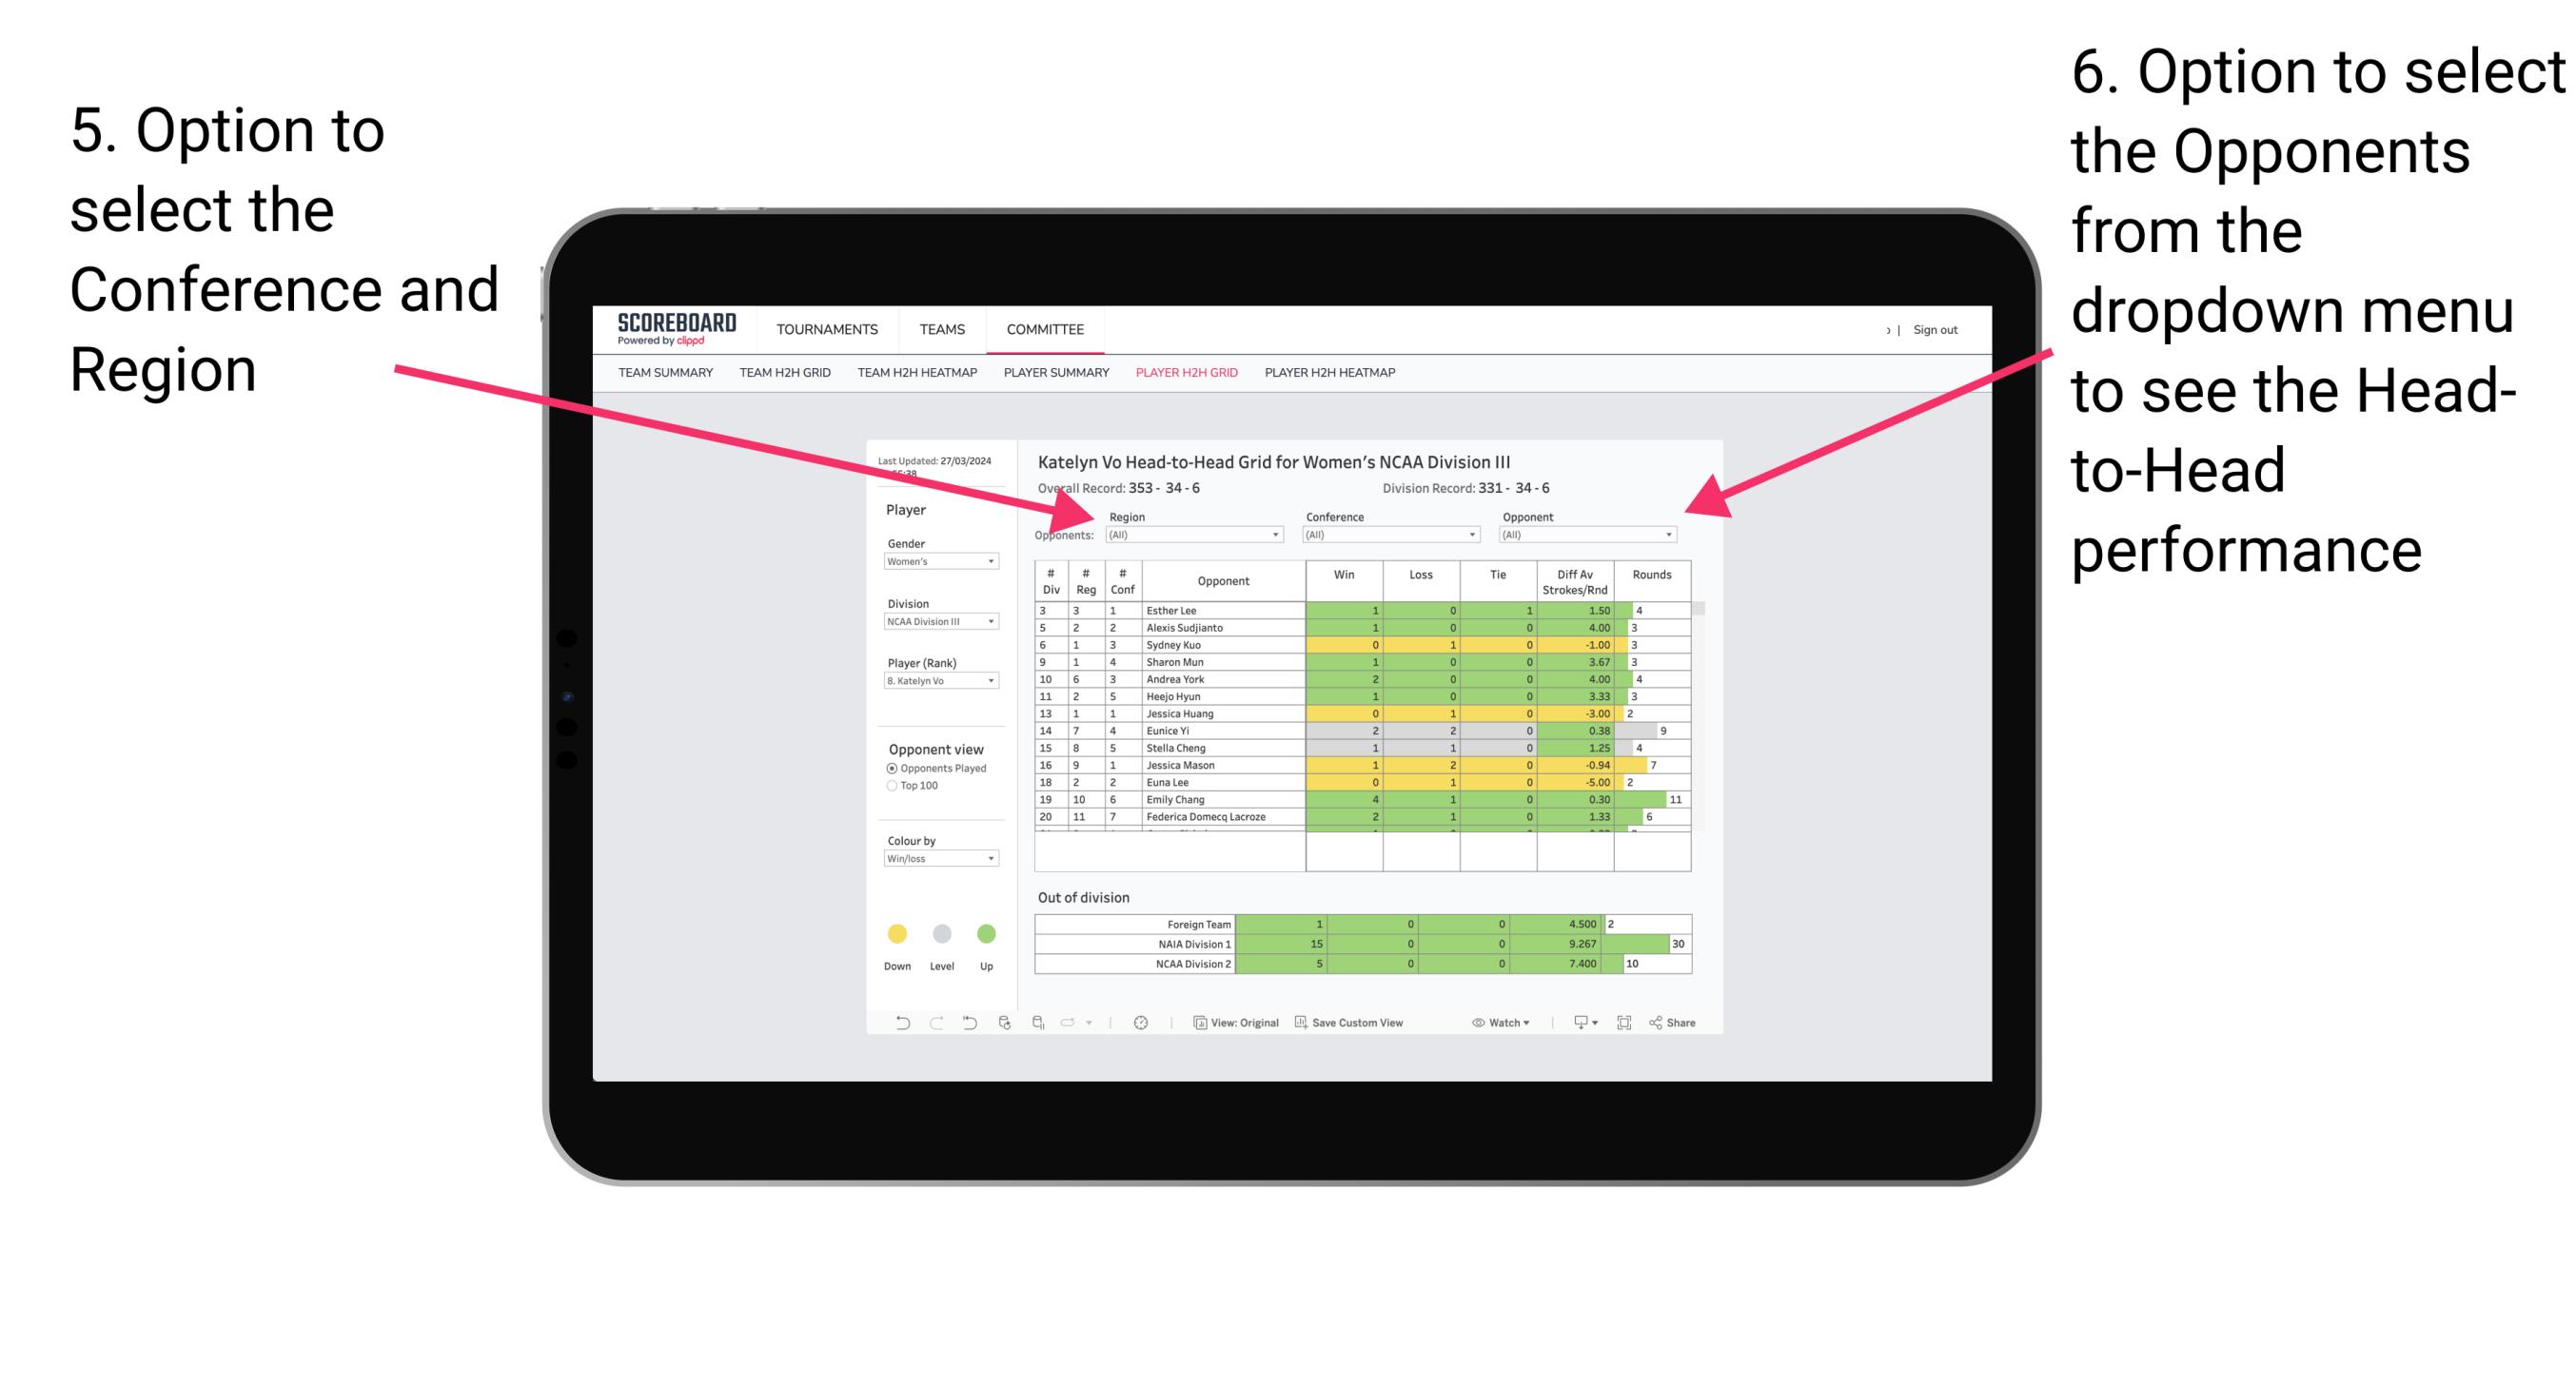
Task: Switch to Player Summary tab
Action: pyautogui.click(x=1053, y=378)
